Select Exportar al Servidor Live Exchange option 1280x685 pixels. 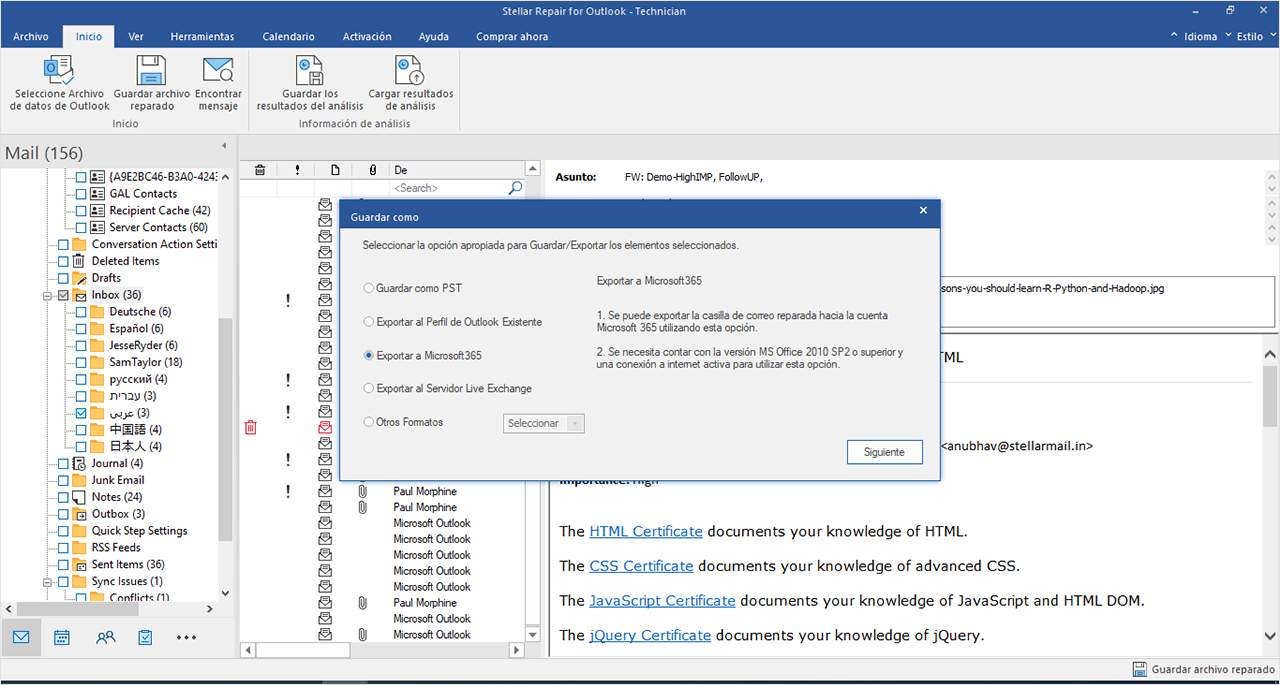pyautogui.click(x=369, y=388)
